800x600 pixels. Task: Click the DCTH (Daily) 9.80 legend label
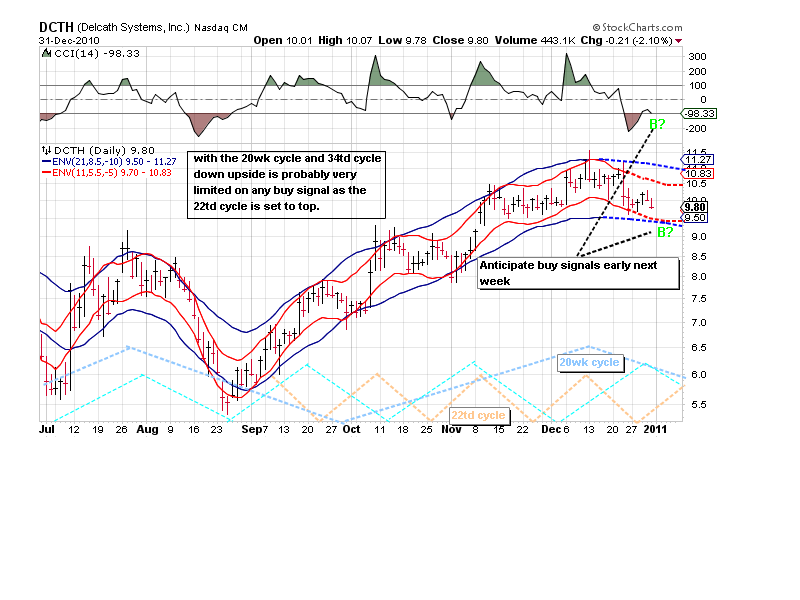coord(104,151)
